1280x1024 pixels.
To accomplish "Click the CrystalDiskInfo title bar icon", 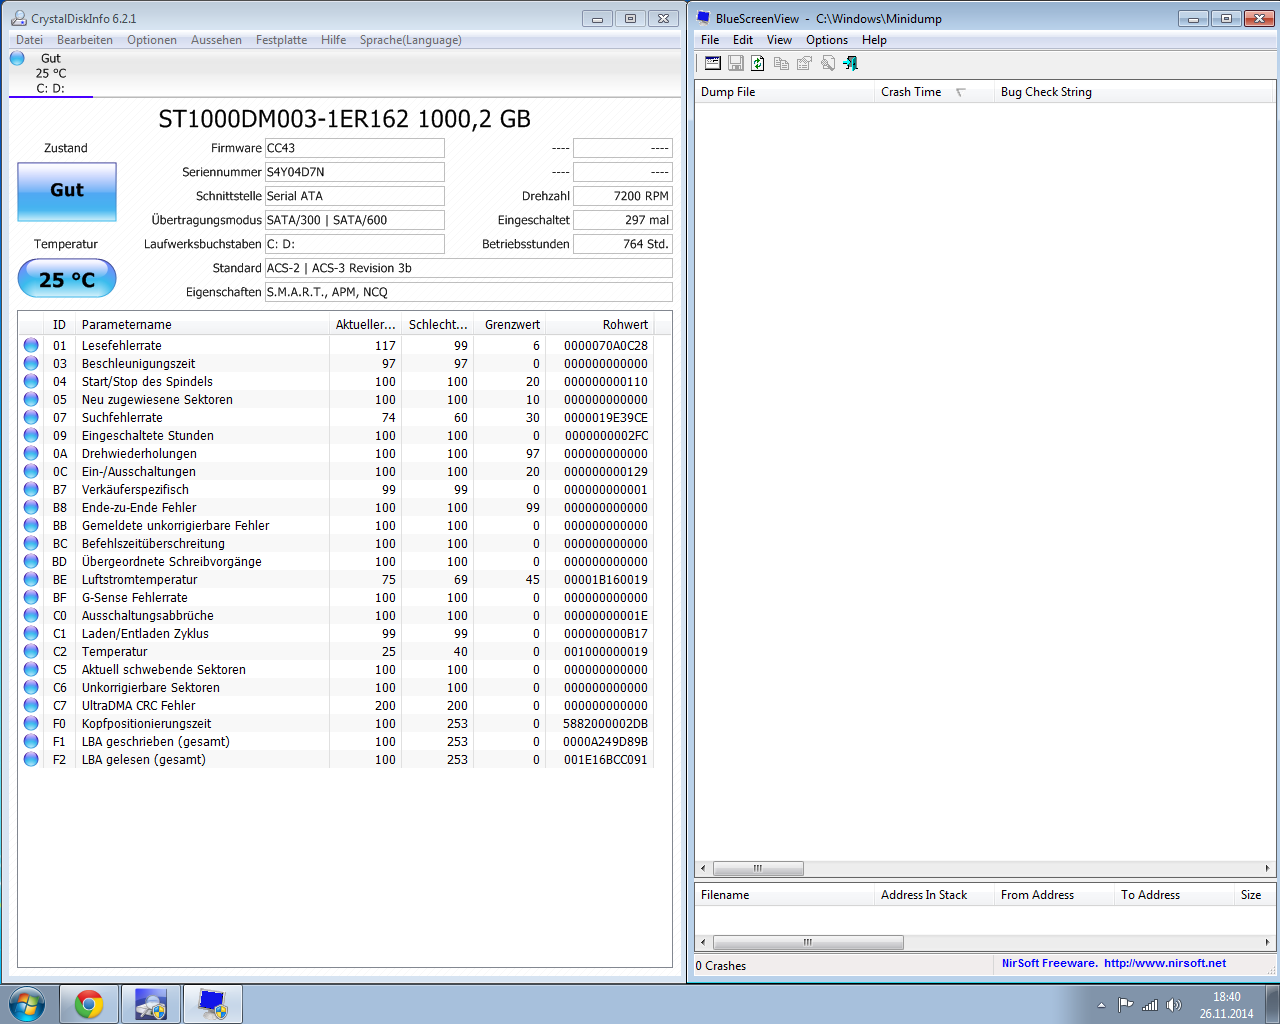I will tap(18, 18).
